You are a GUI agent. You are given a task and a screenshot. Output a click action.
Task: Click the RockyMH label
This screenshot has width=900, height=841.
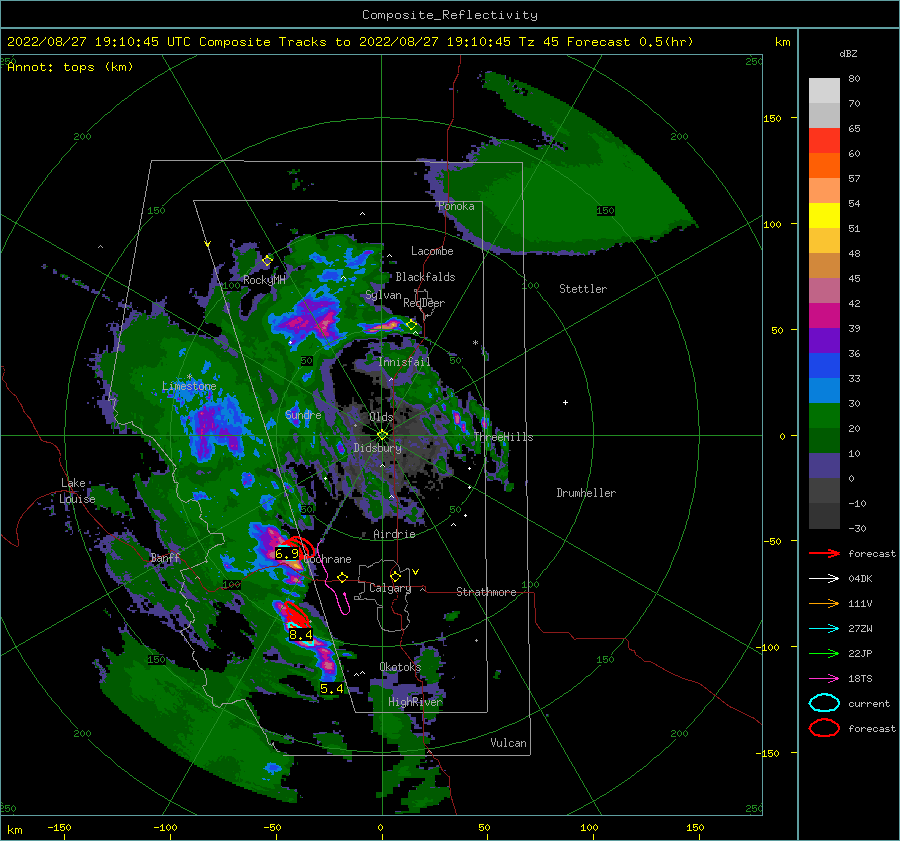coord(264,280)
